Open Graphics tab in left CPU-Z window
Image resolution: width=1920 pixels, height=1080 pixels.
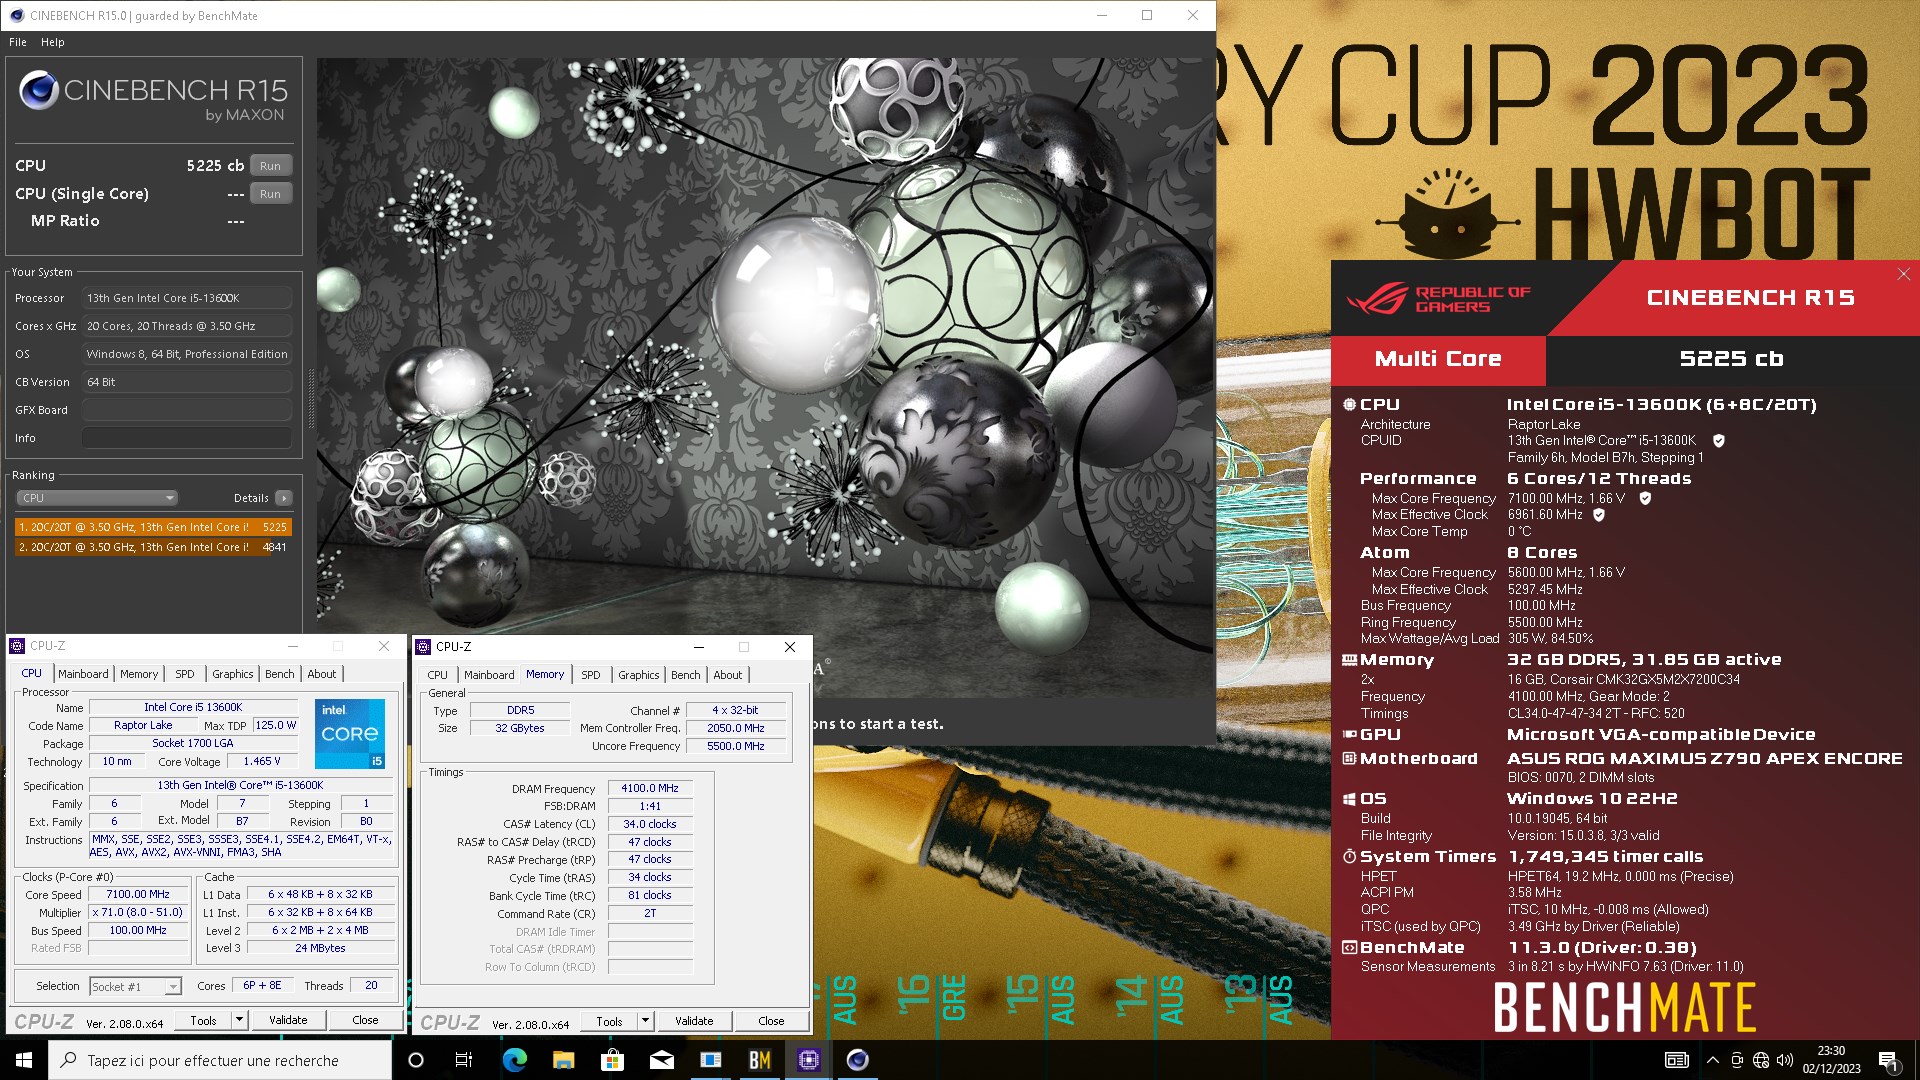point(233,674)
